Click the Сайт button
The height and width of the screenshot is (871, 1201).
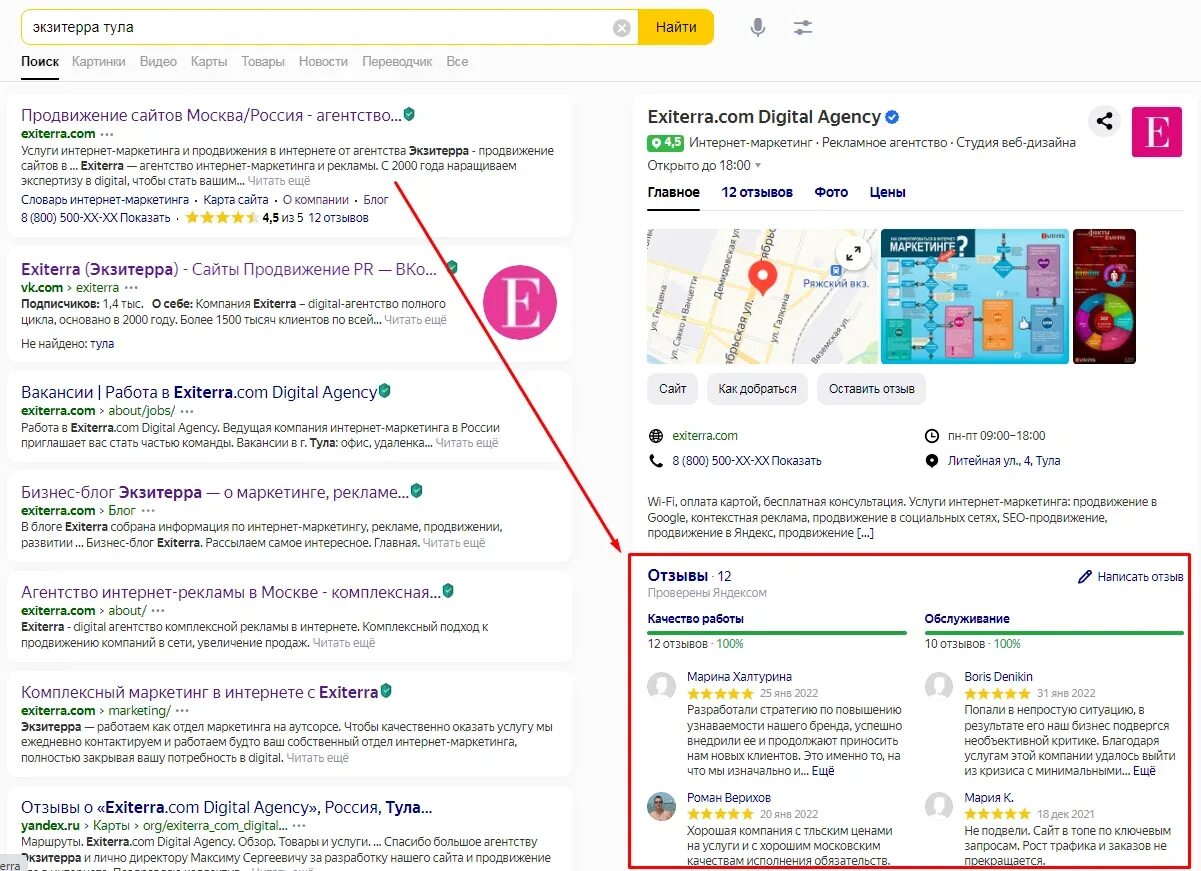673,389
